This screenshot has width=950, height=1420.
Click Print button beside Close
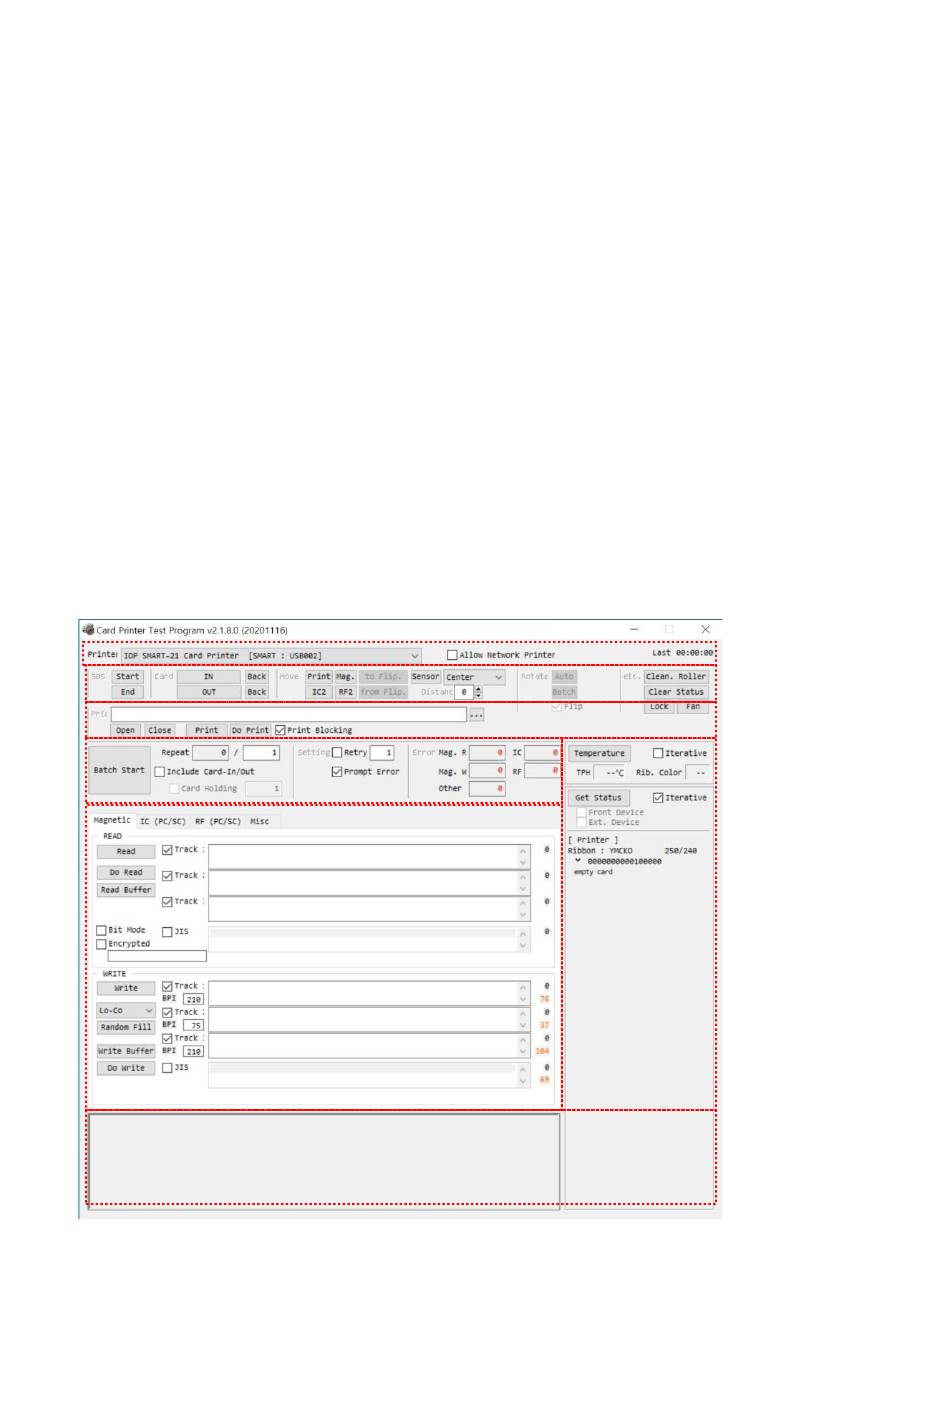207,731
